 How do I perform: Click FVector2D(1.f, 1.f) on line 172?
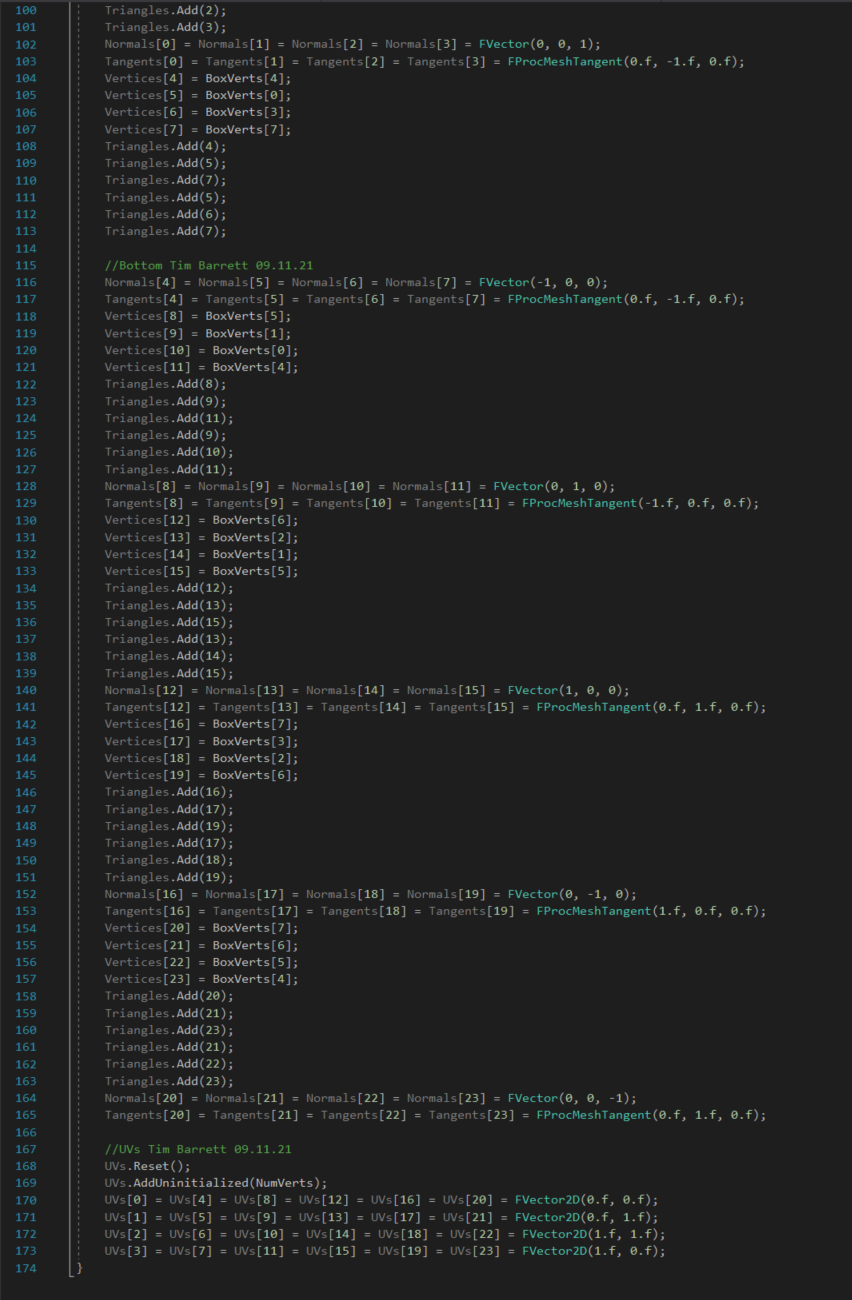point(593,1234)
